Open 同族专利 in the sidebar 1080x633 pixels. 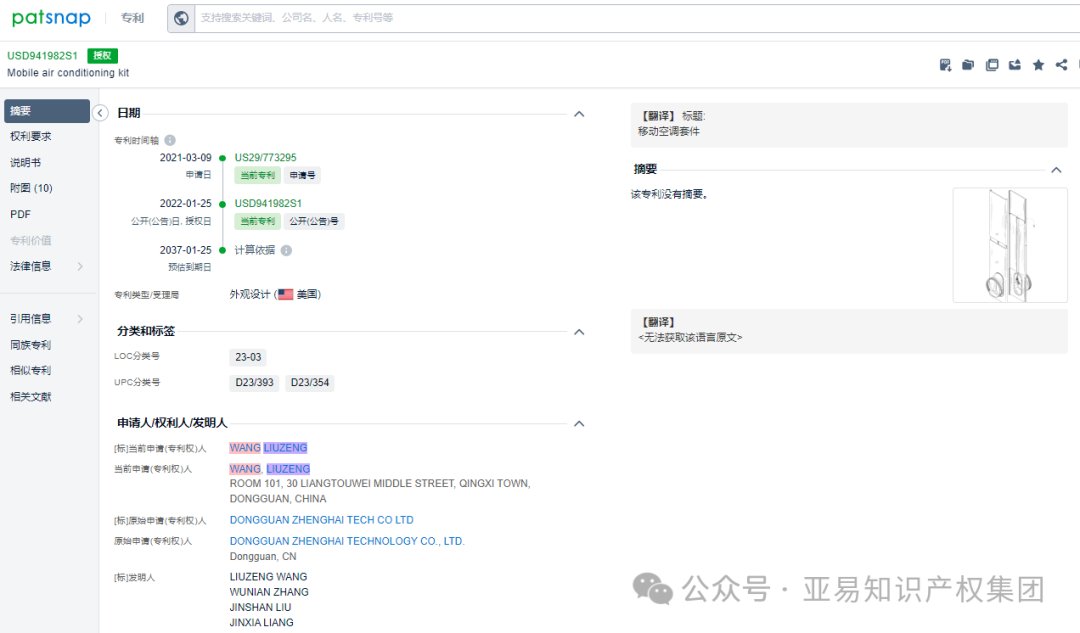(30, 345)
